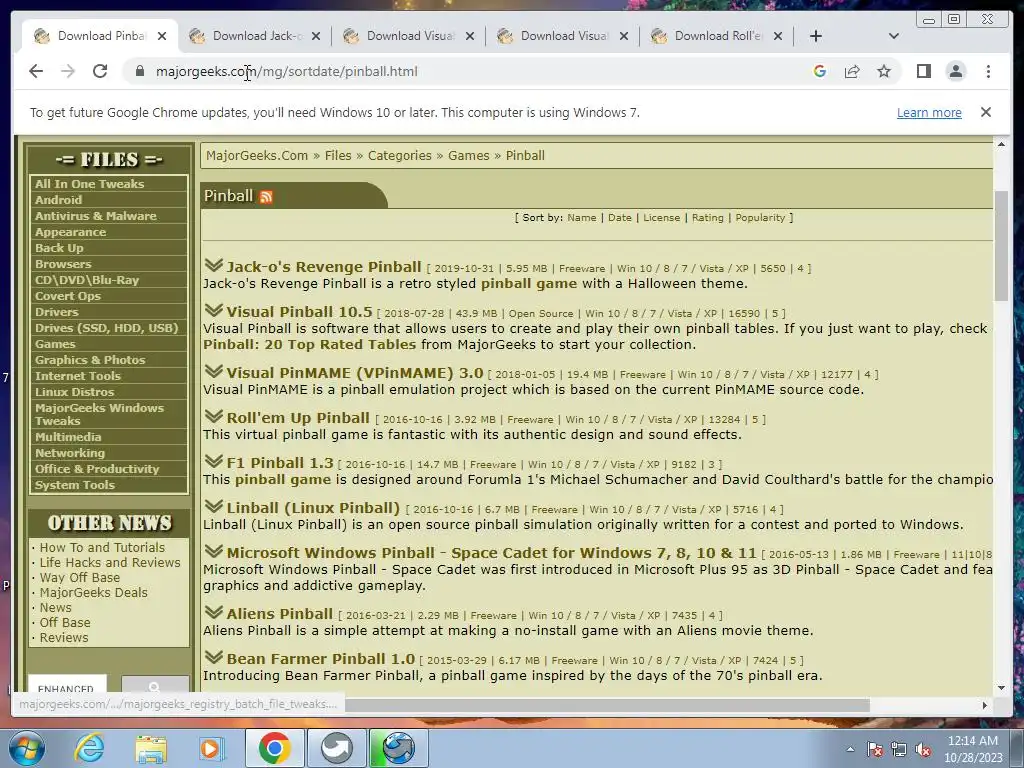Click the browser forward arrow
1024x768 pixels.
(x=68, y=71)
